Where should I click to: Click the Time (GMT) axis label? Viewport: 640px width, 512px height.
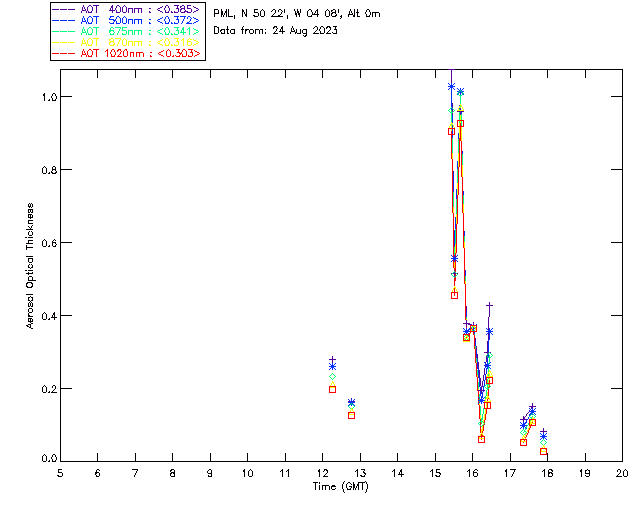tap(341, 487)
